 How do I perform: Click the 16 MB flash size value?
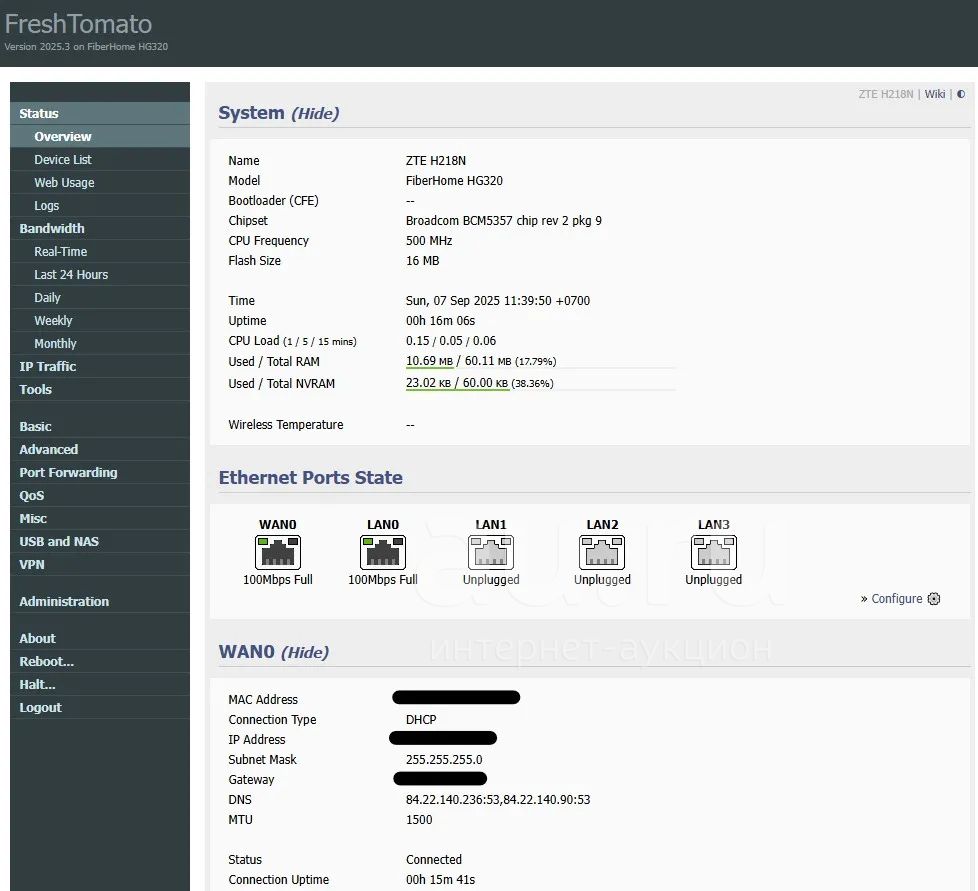(422, 261)
